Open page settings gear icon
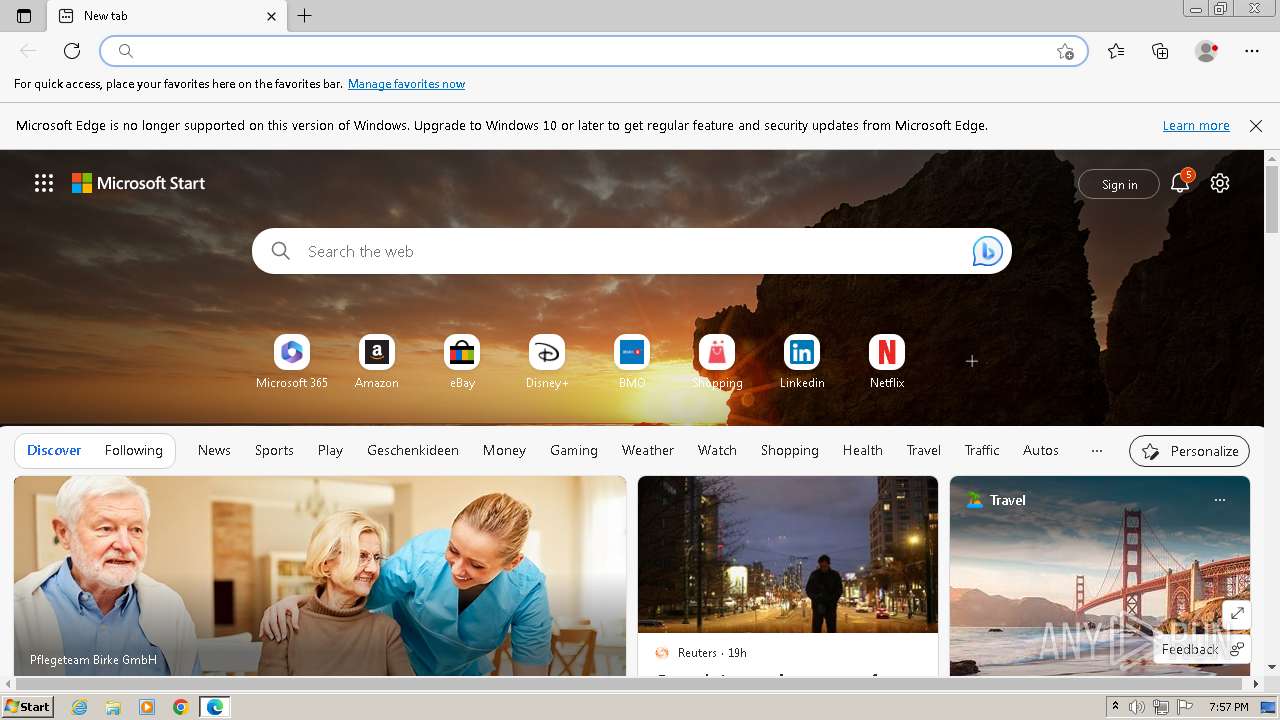 (1220, 183)
